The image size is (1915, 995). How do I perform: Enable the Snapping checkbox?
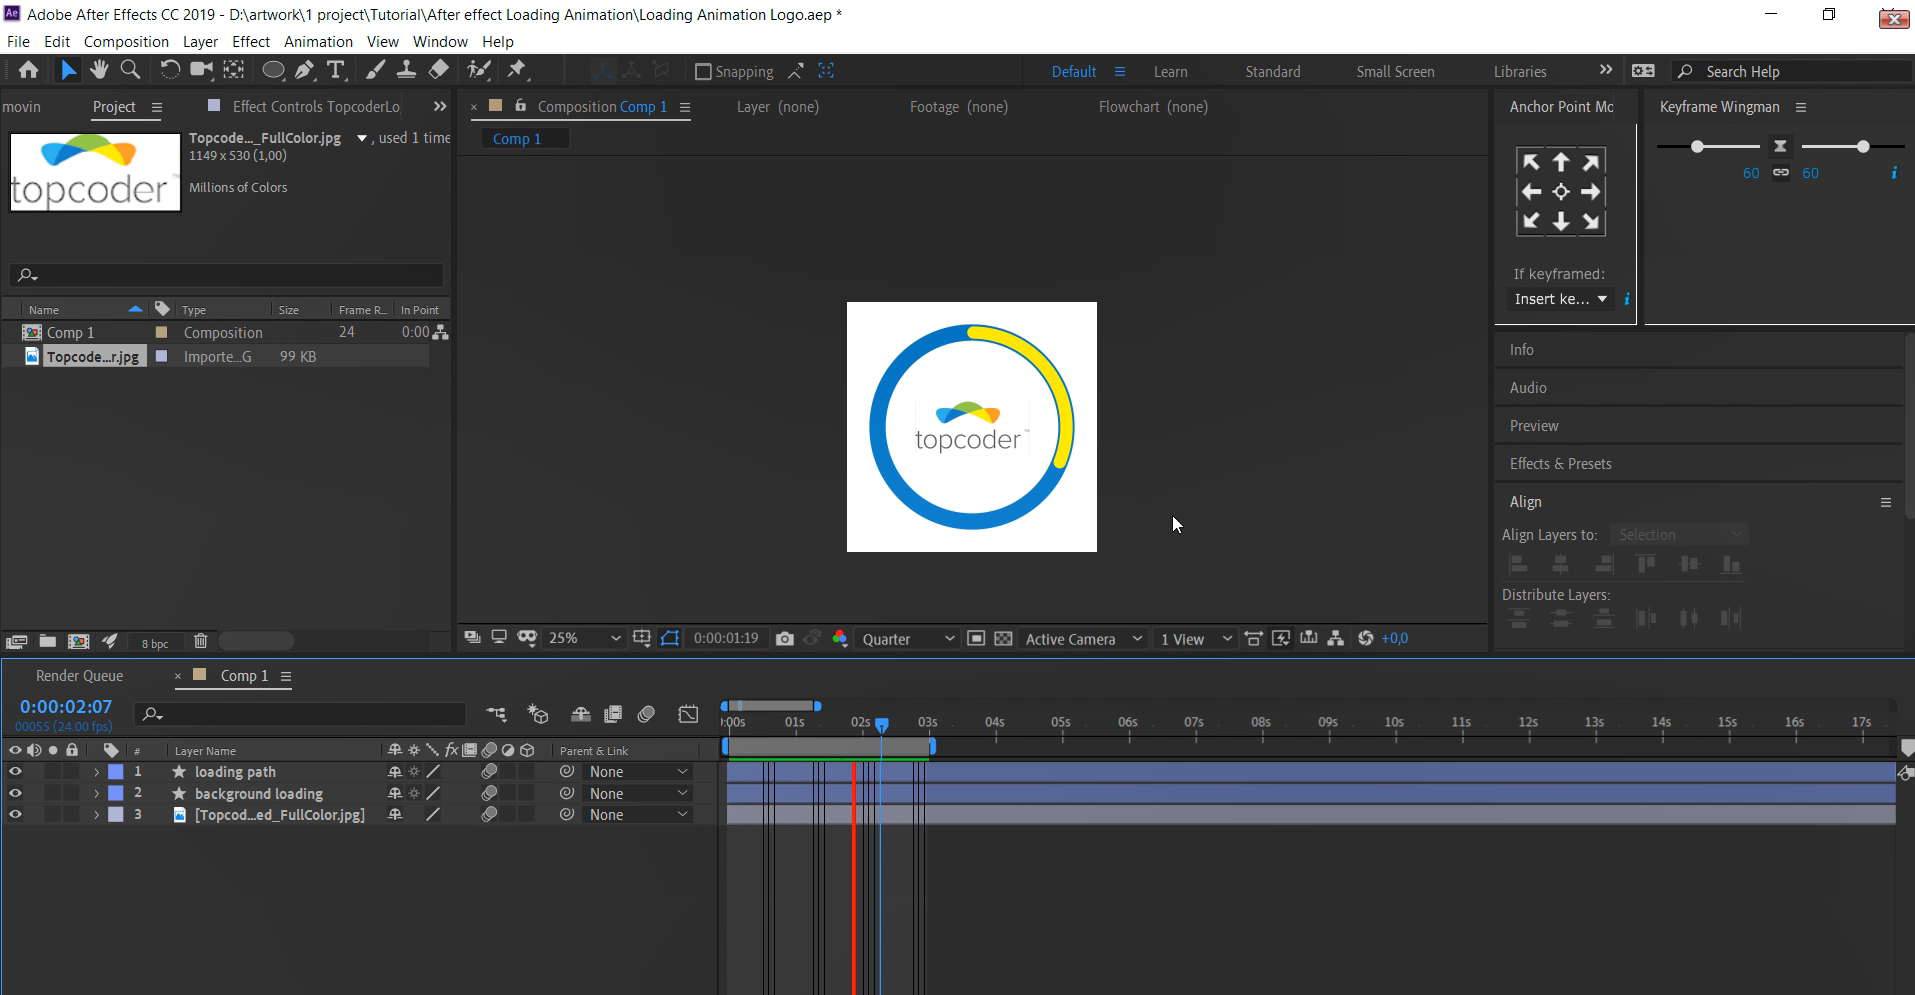(703, 71)
